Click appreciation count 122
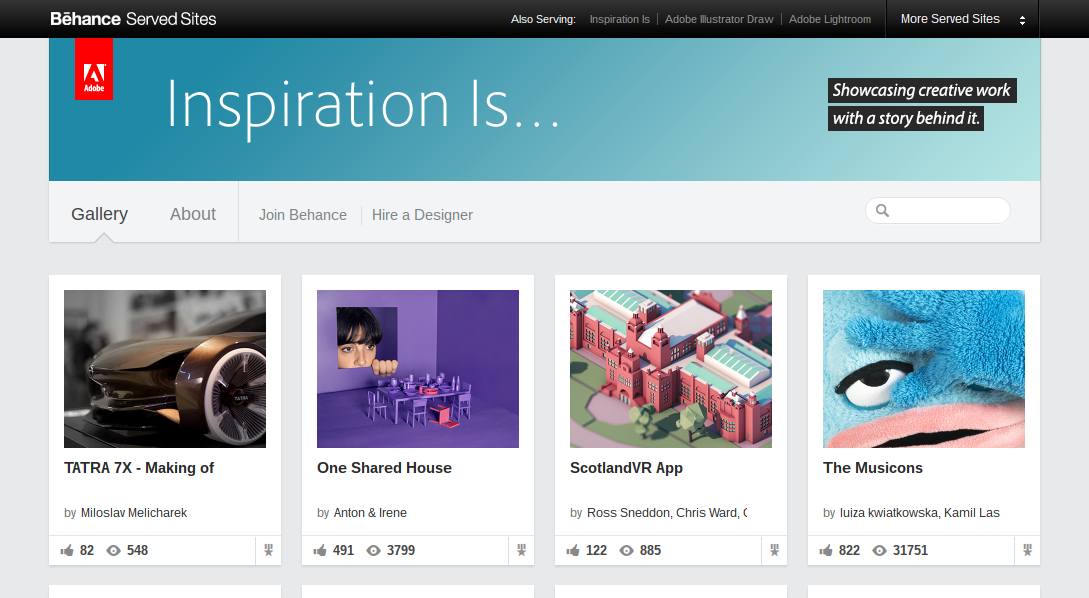 coord(596,551)
